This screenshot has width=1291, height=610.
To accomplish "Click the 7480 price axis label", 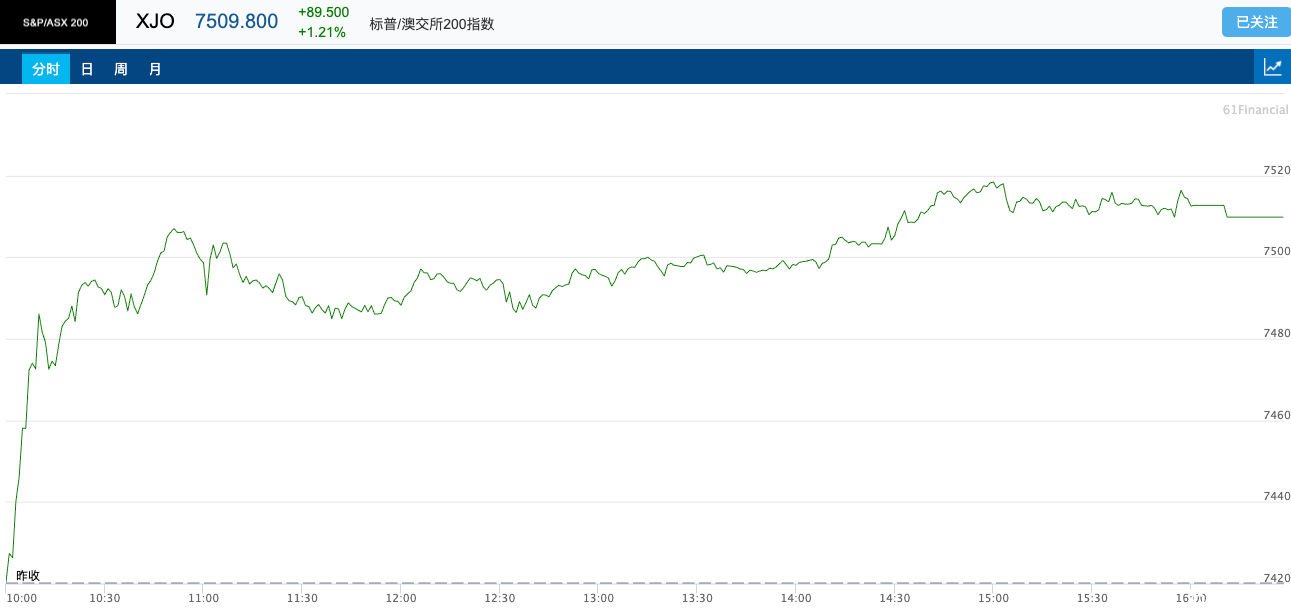I will (x=1276, y=333).
